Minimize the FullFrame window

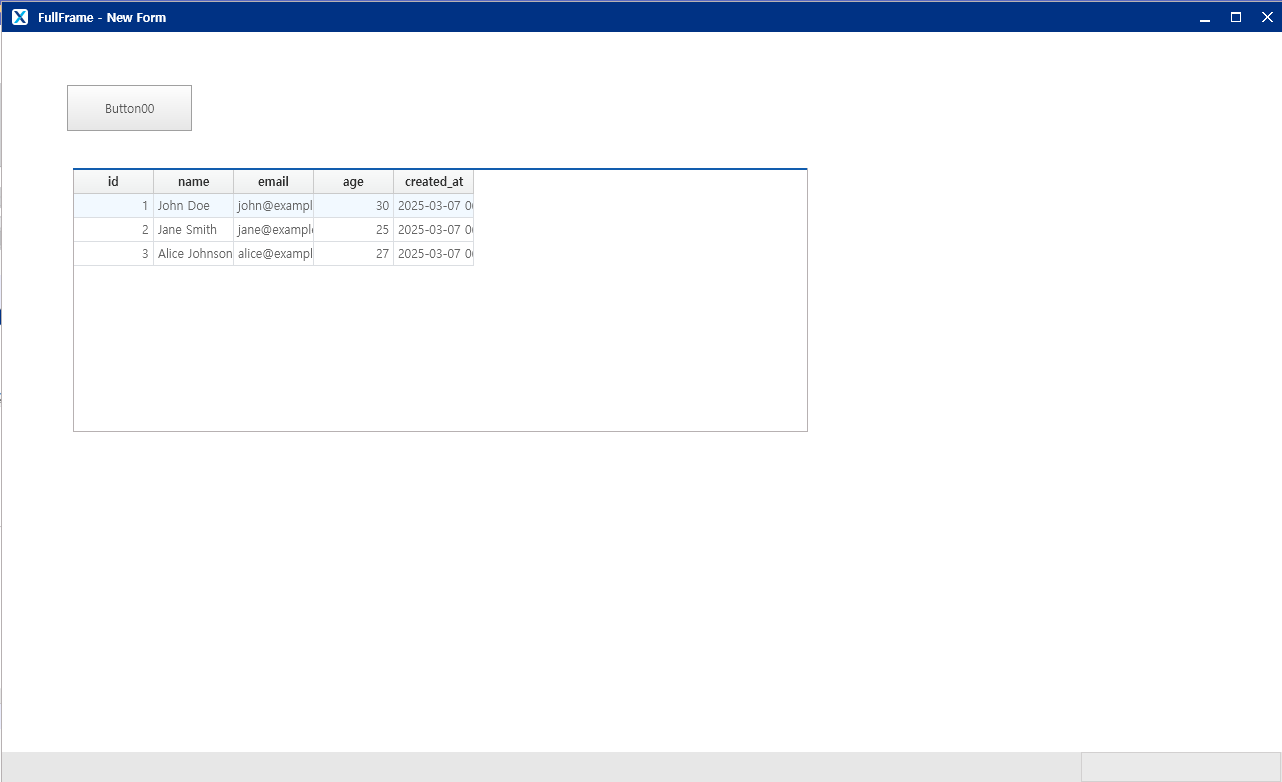pyautogui.click(x=1205, y=17)
